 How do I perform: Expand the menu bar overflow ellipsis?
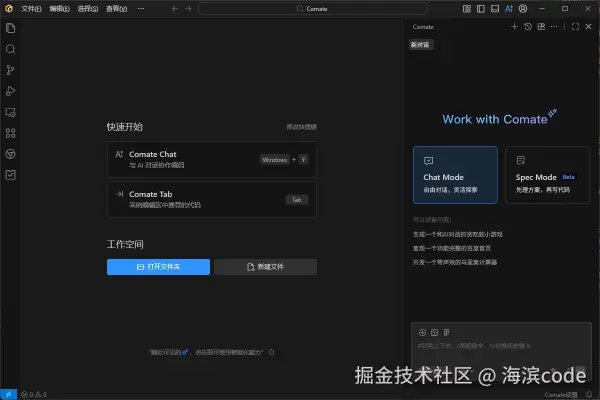click(x=141, y=8)
